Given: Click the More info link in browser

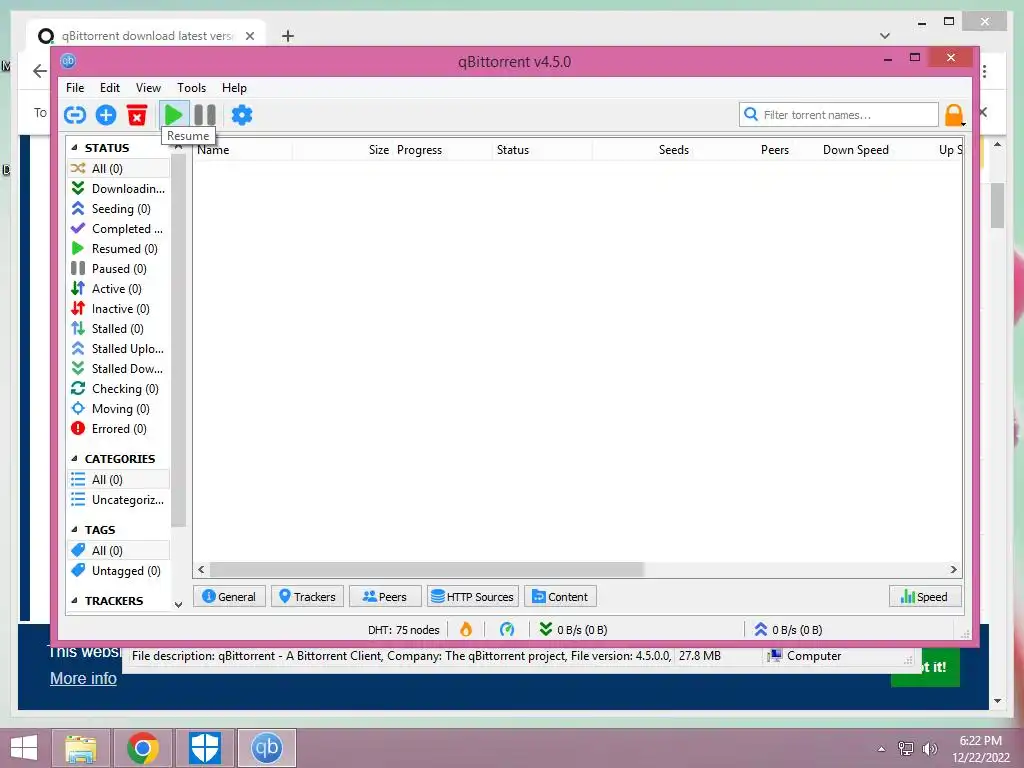Looking at the screenshot, I should click(84, 679).
